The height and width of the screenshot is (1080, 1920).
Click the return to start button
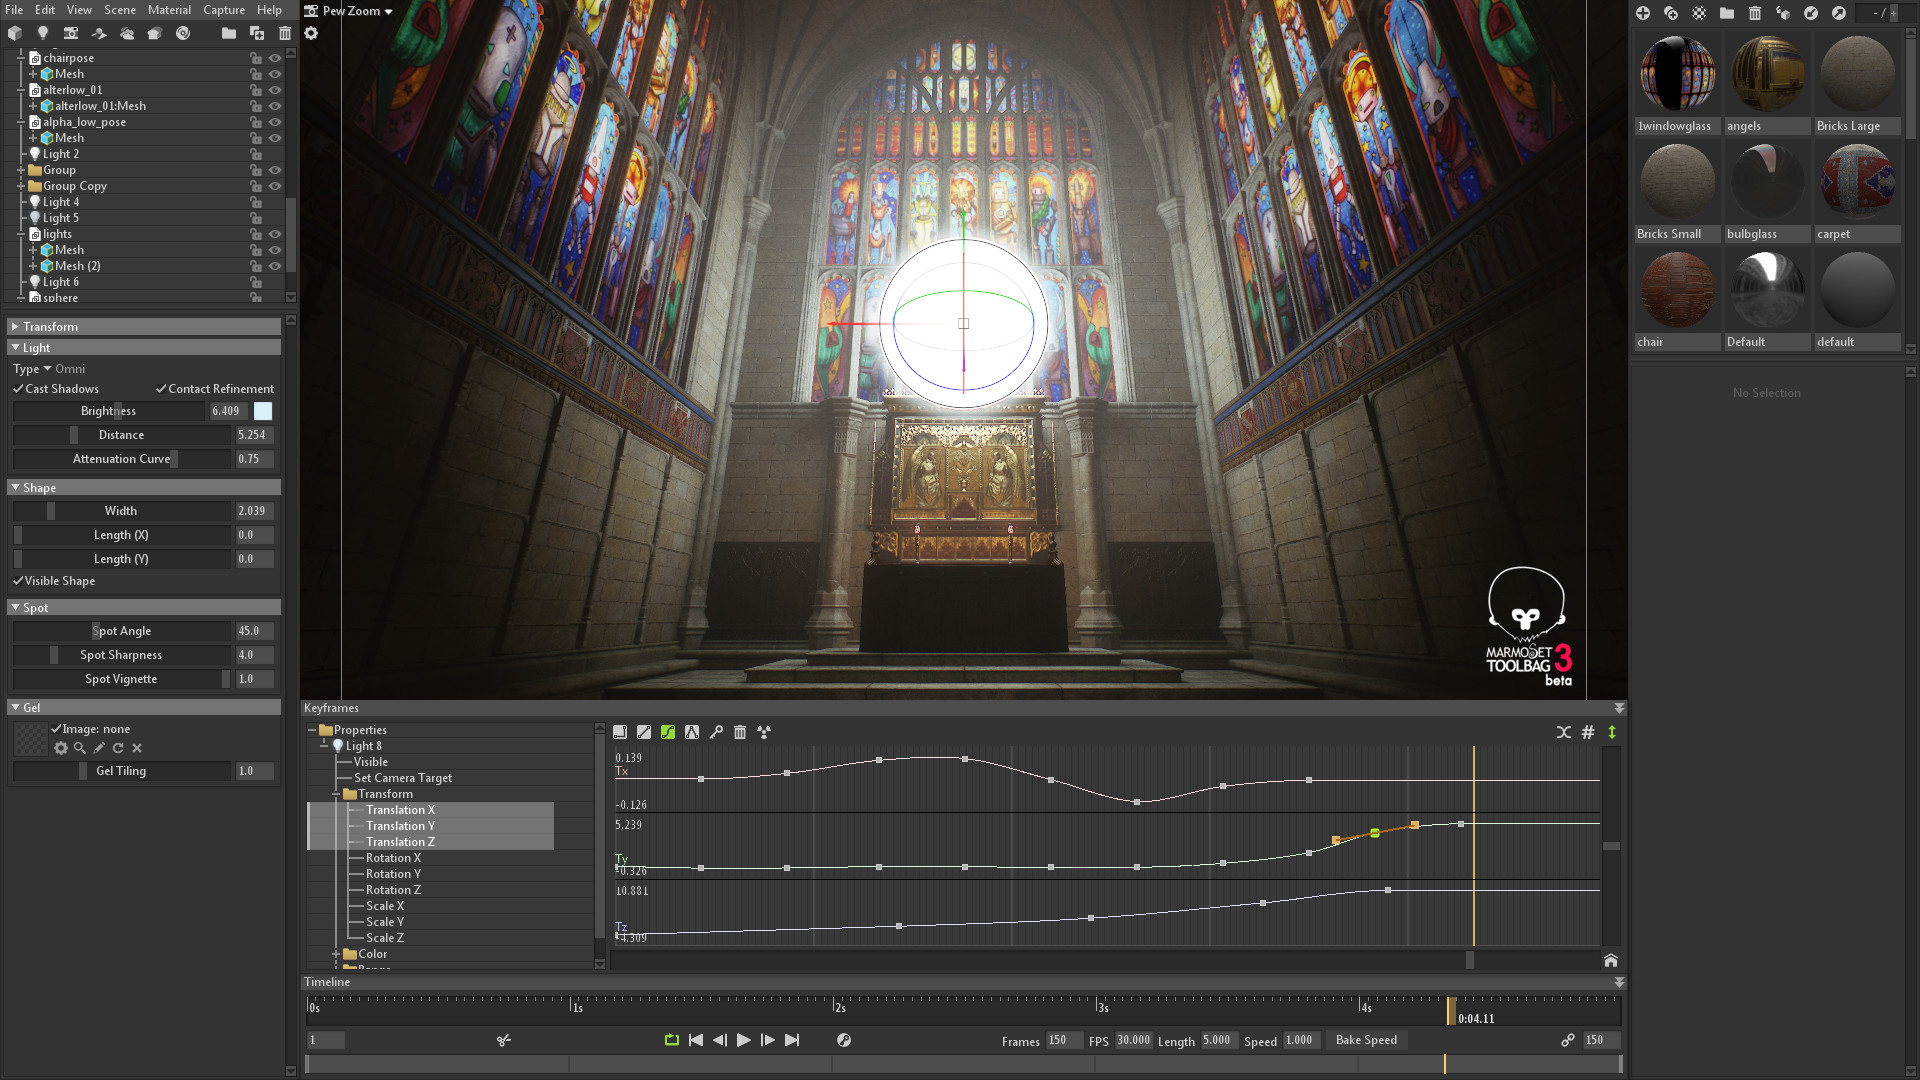click(695, 1039)
